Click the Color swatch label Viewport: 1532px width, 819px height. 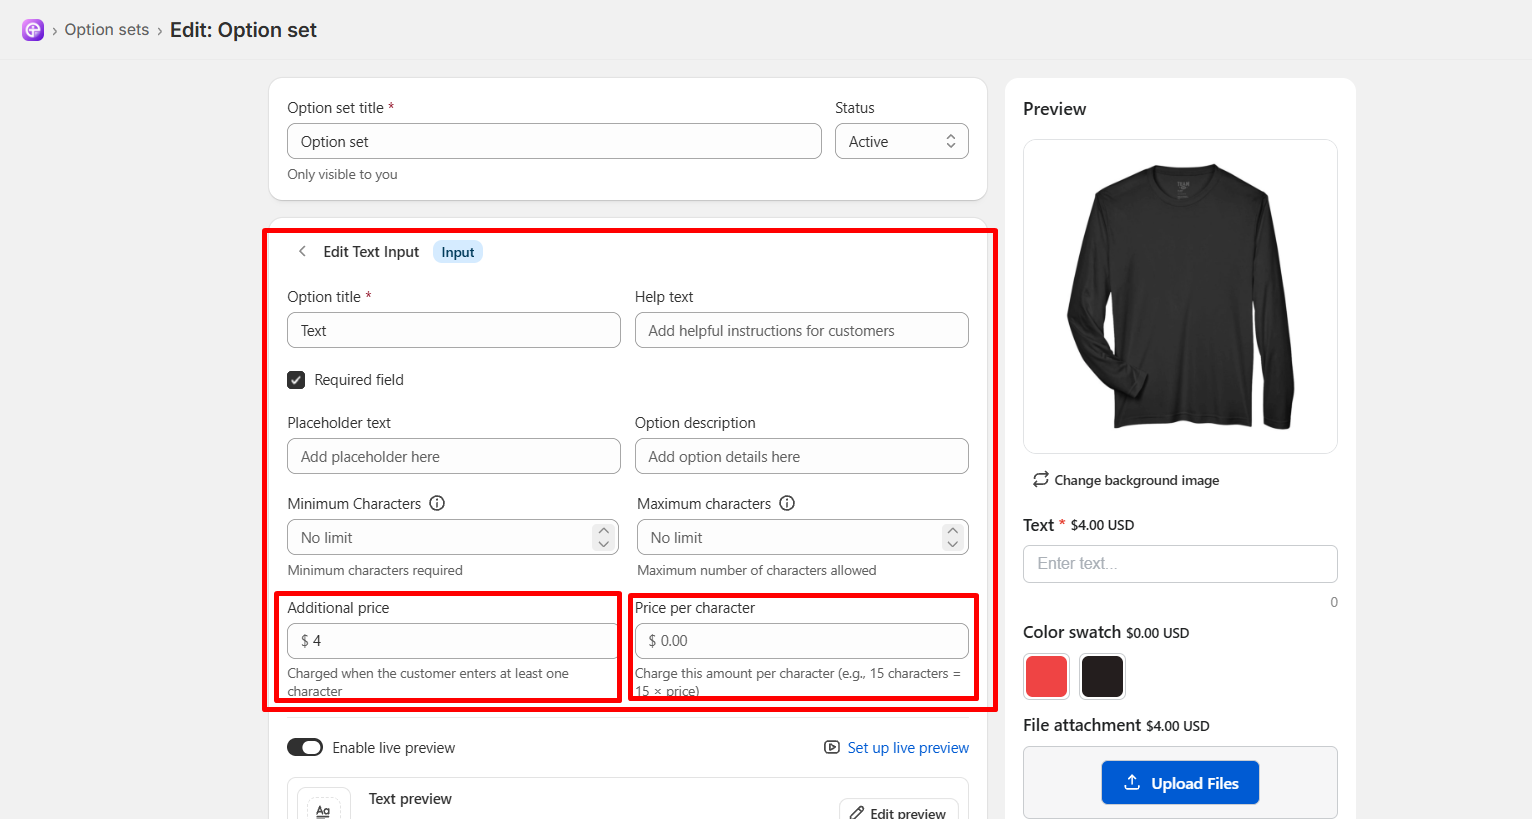(x=1072, y=632)
